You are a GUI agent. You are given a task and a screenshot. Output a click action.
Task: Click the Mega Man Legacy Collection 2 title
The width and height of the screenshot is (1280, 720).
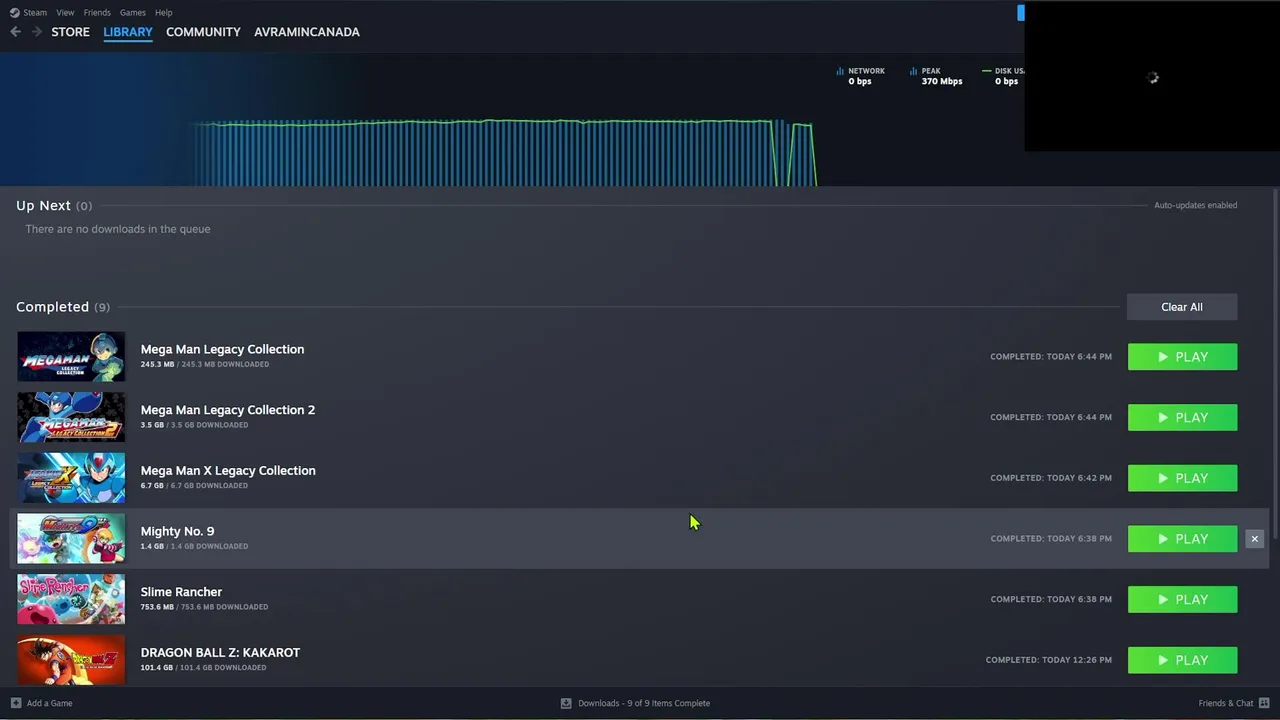[x=227, y=410]
